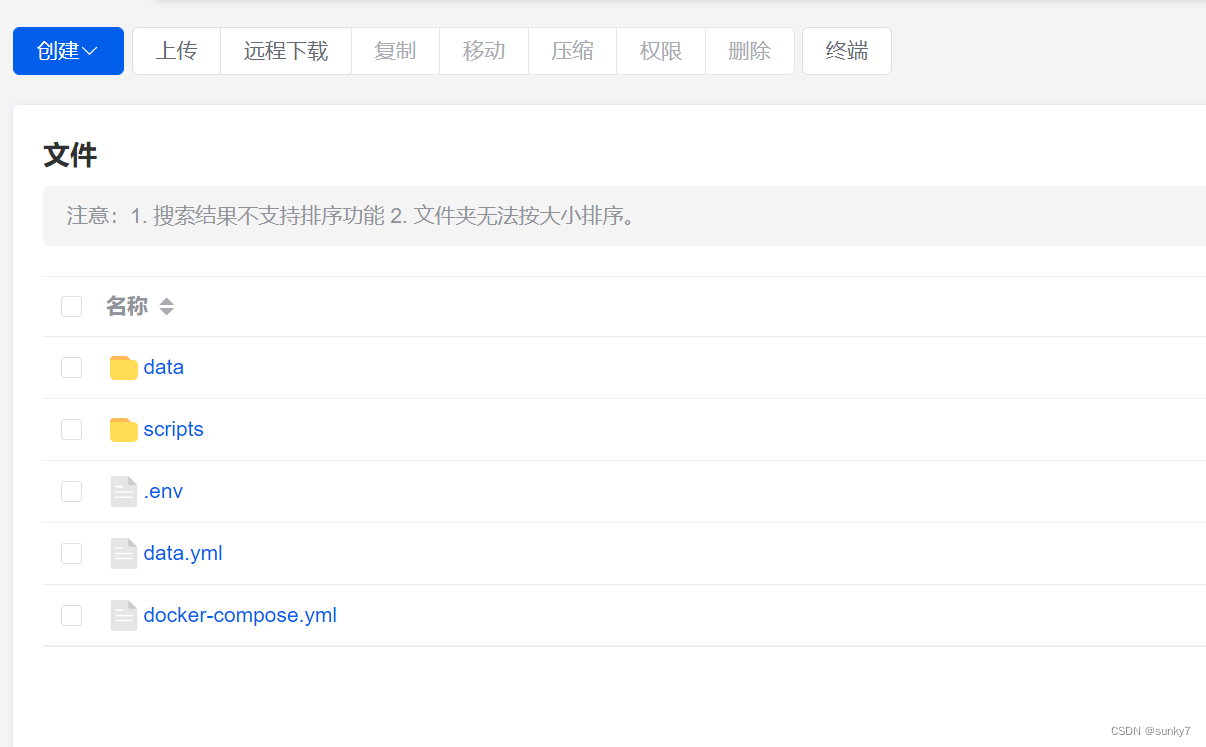
Task: Click the scripts folder icon
Action: [122, 429]
